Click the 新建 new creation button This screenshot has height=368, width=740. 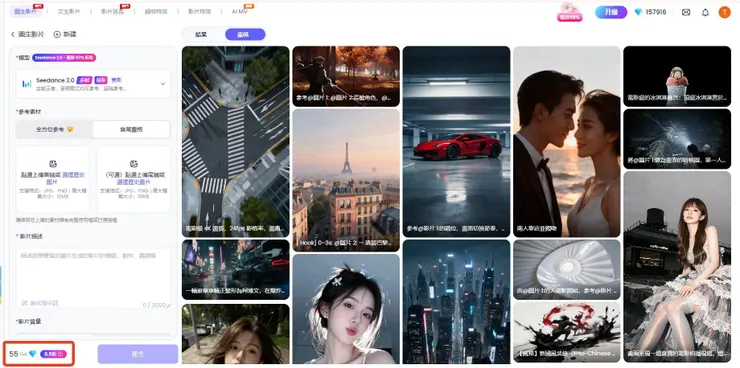click(65, 34)
